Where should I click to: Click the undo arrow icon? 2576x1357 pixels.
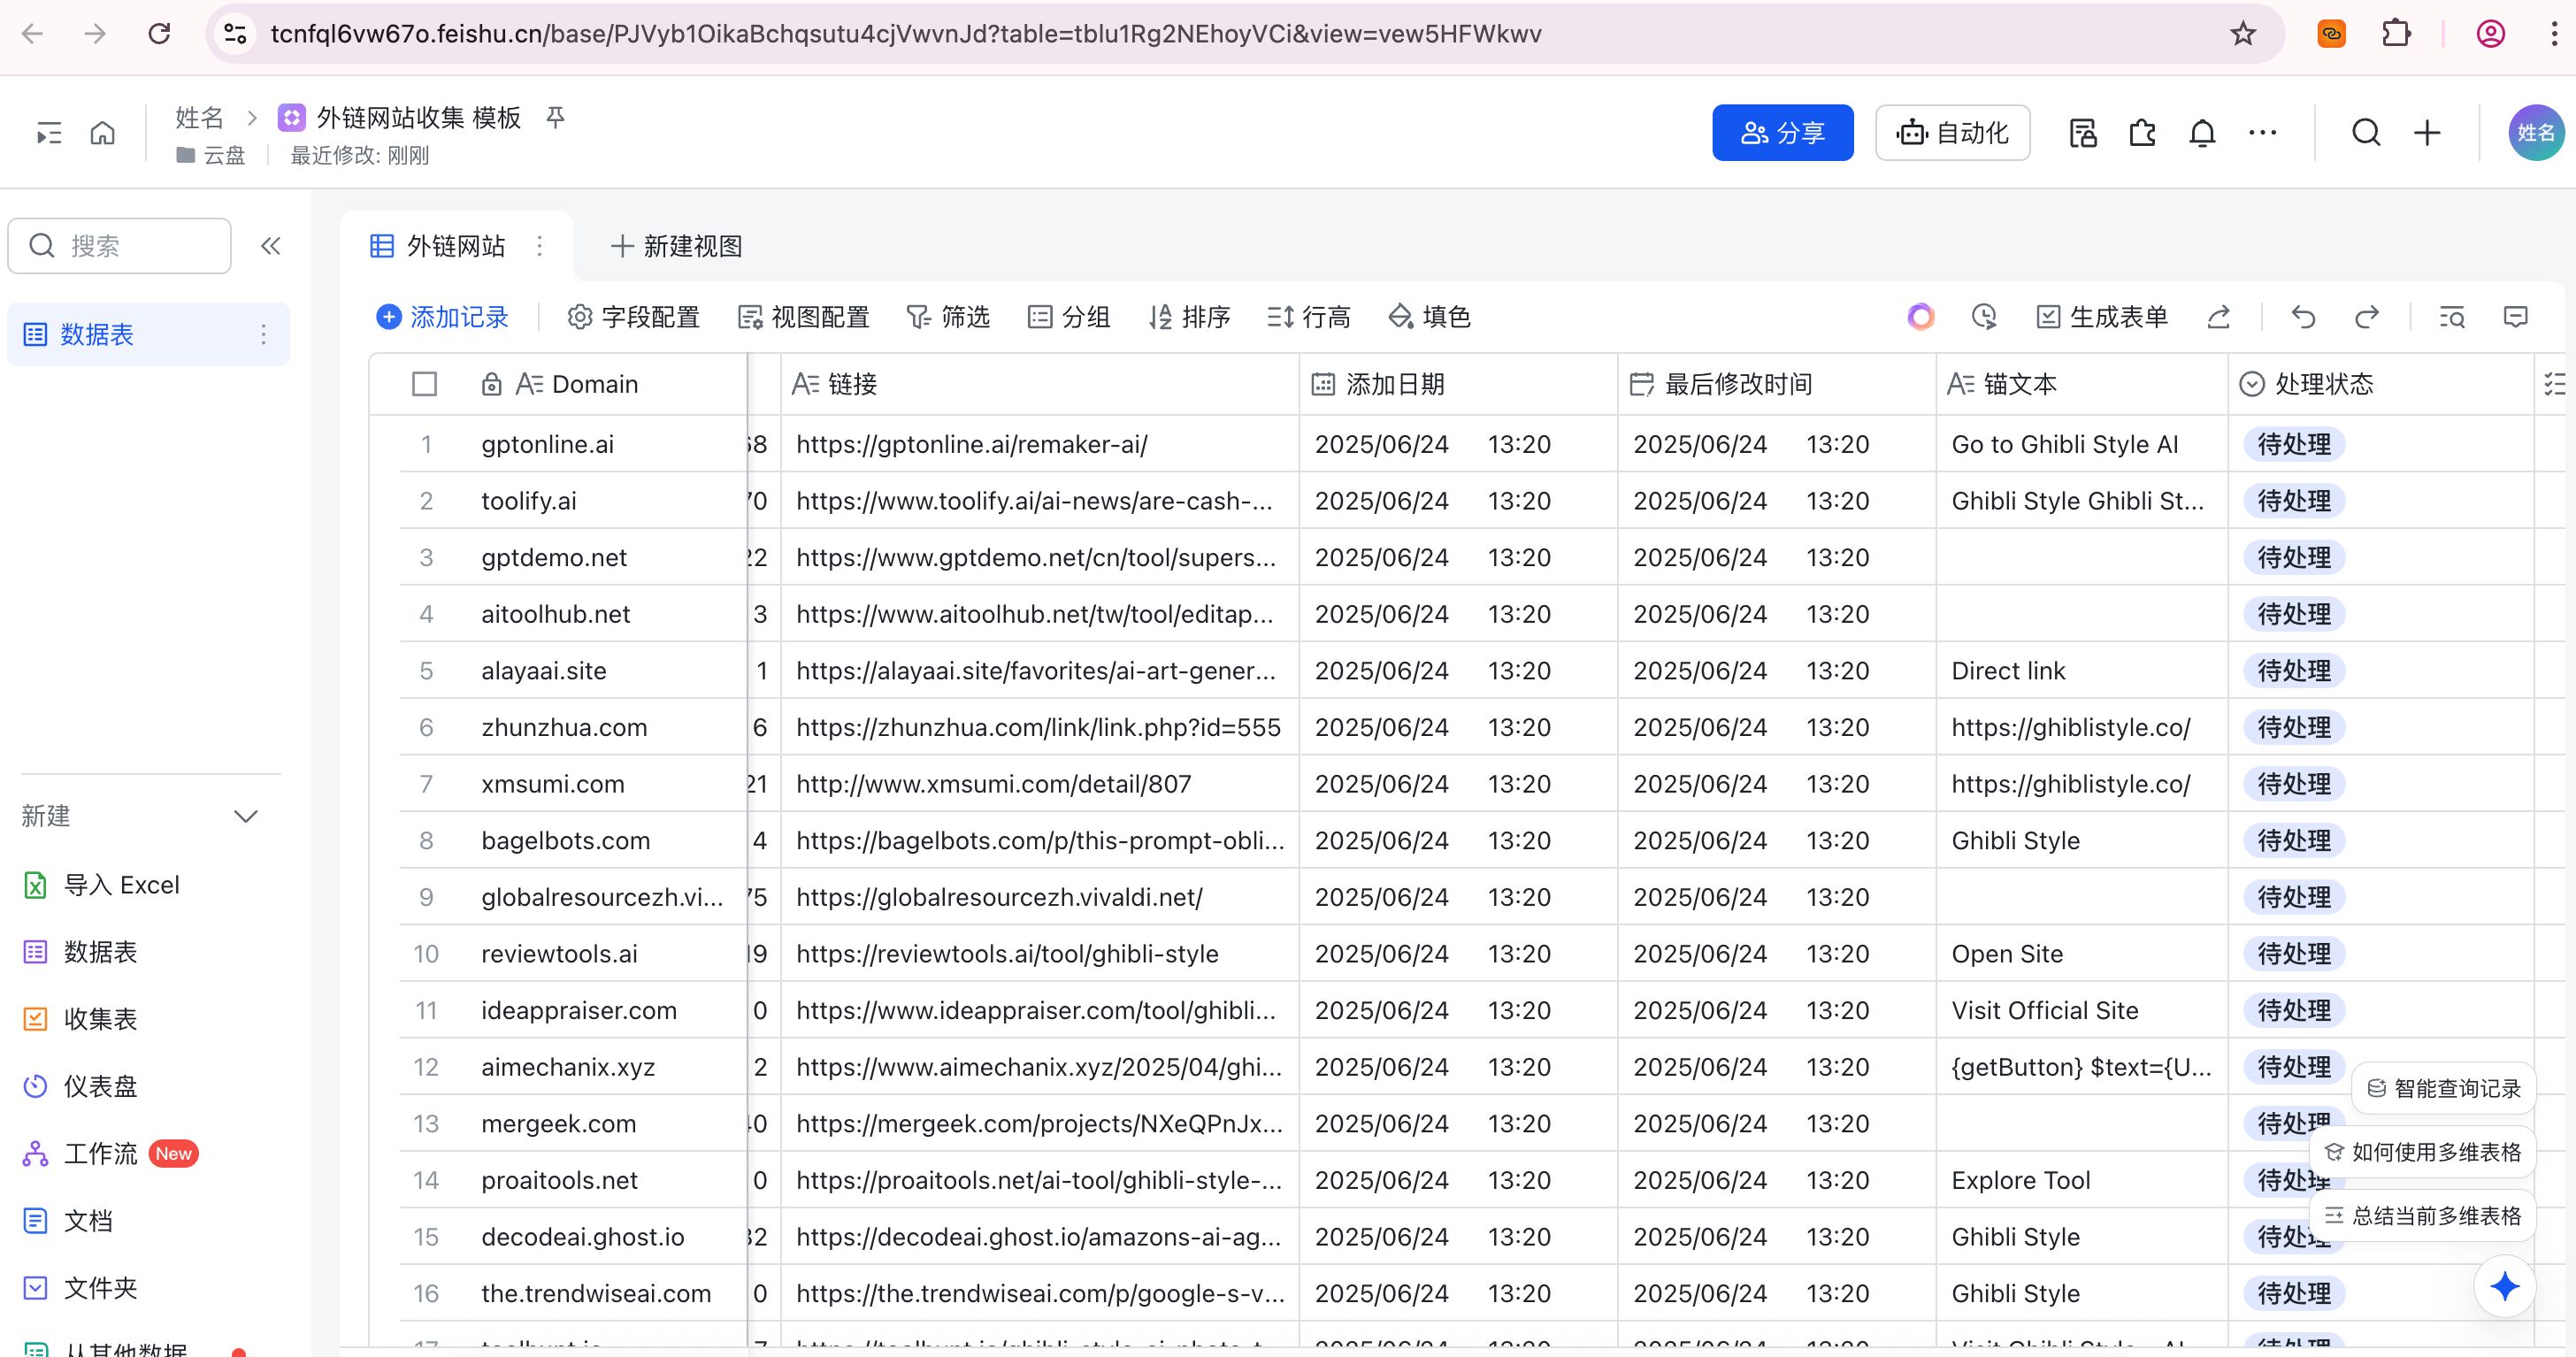pos(2303,317)
